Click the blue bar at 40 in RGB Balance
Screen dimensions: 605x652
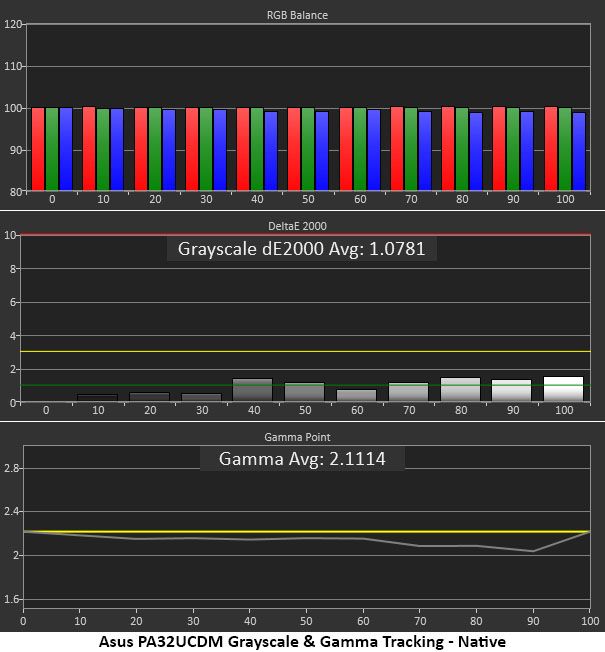point(271,151)
